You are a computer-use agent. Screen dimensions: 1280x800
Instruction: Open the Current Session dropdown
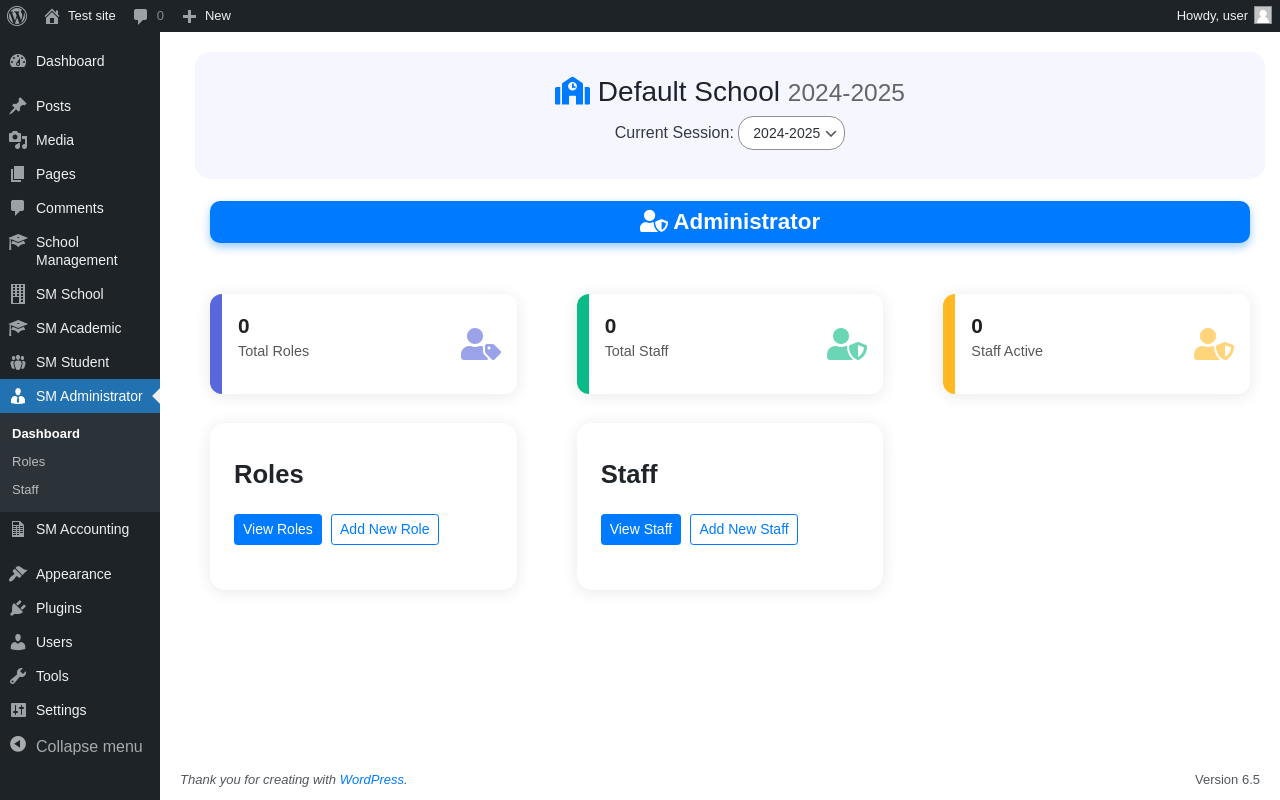tap(791, 133)
